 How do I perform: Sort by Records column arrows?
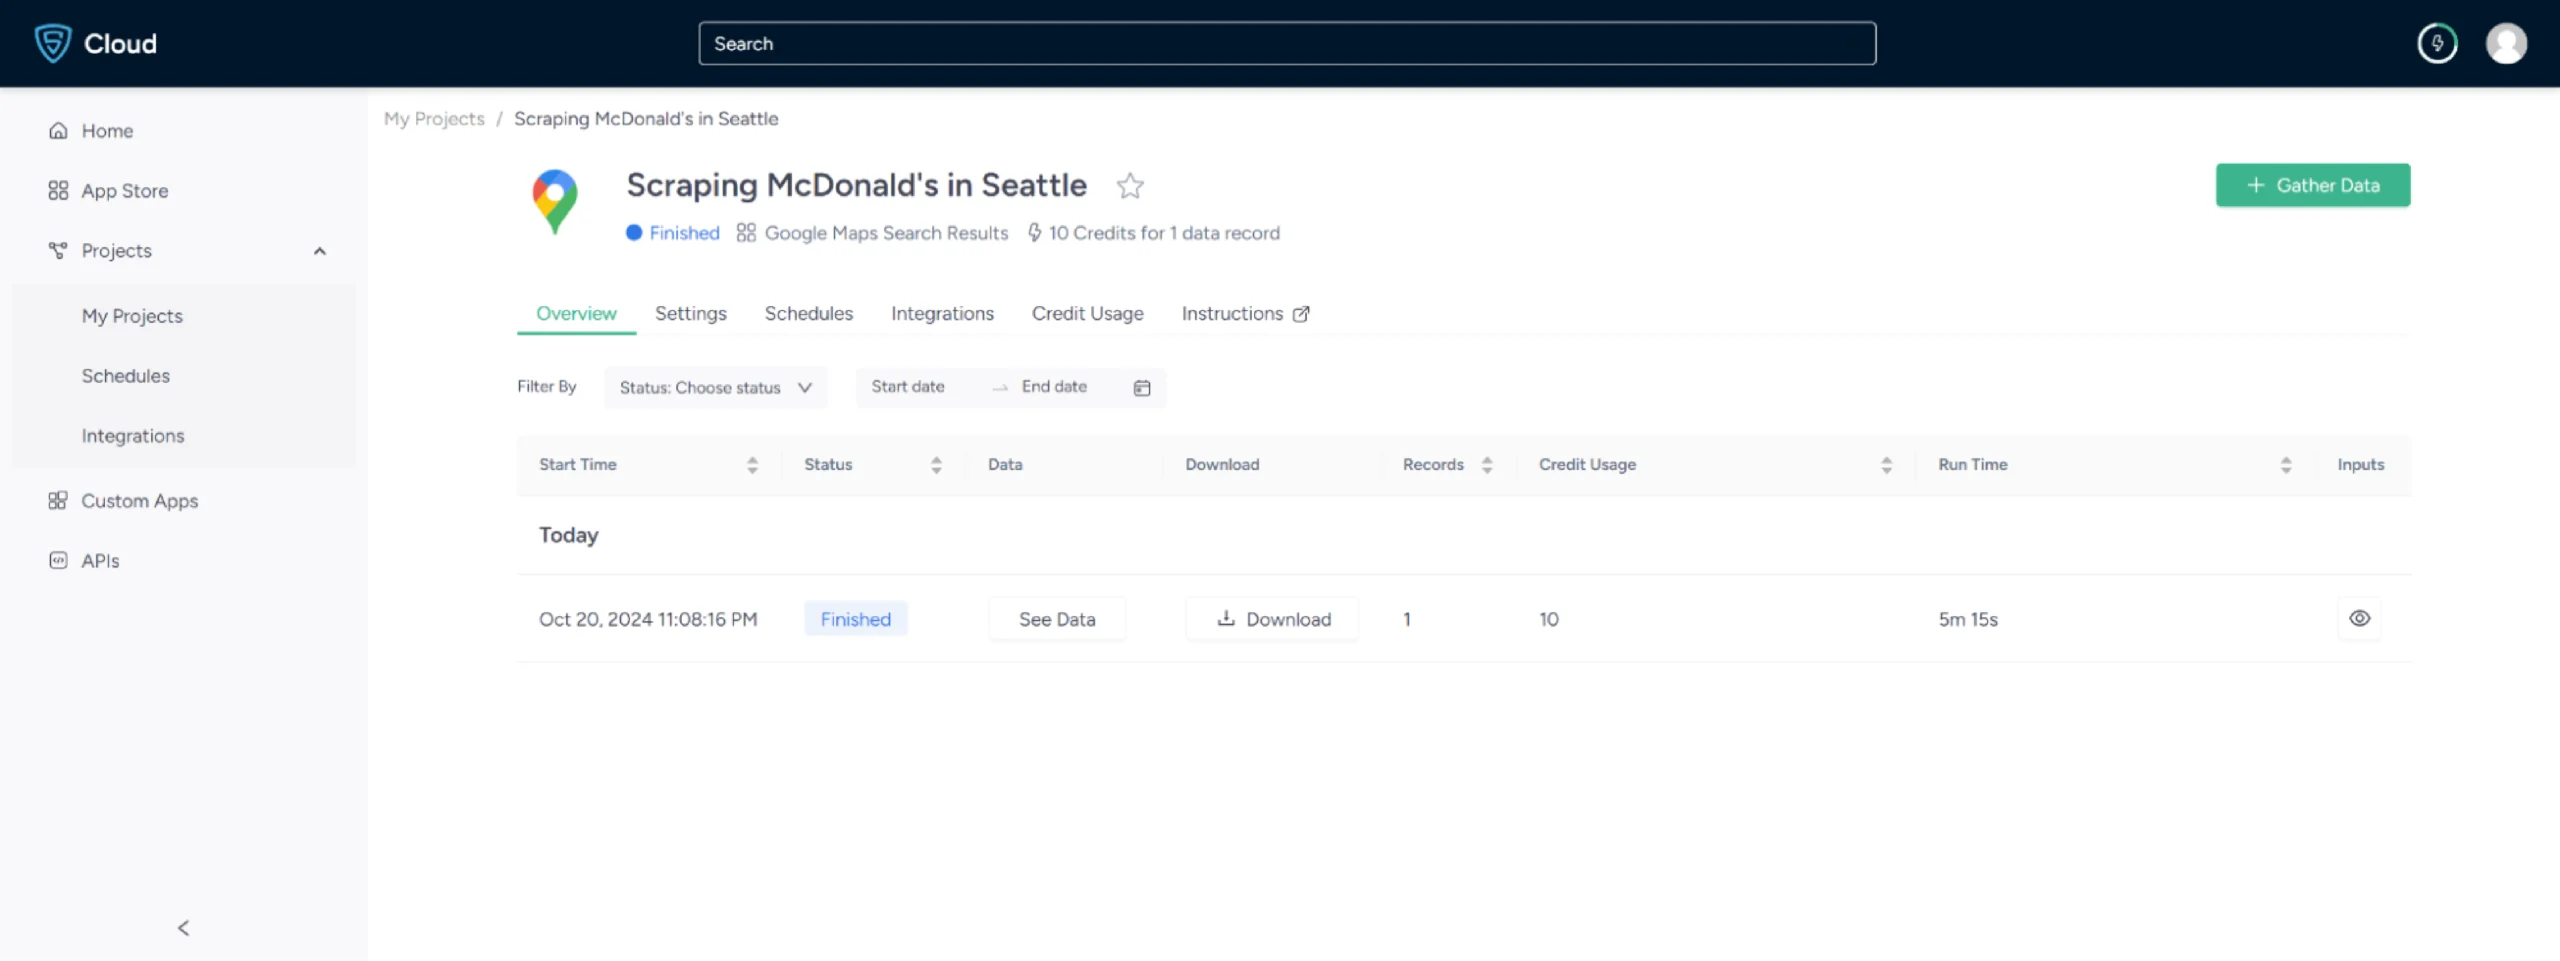[1487, 465]
